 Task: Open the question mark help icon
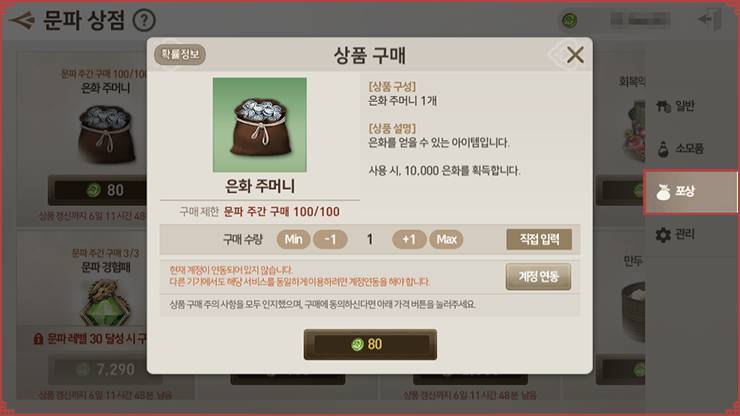(x=144, y=20)
